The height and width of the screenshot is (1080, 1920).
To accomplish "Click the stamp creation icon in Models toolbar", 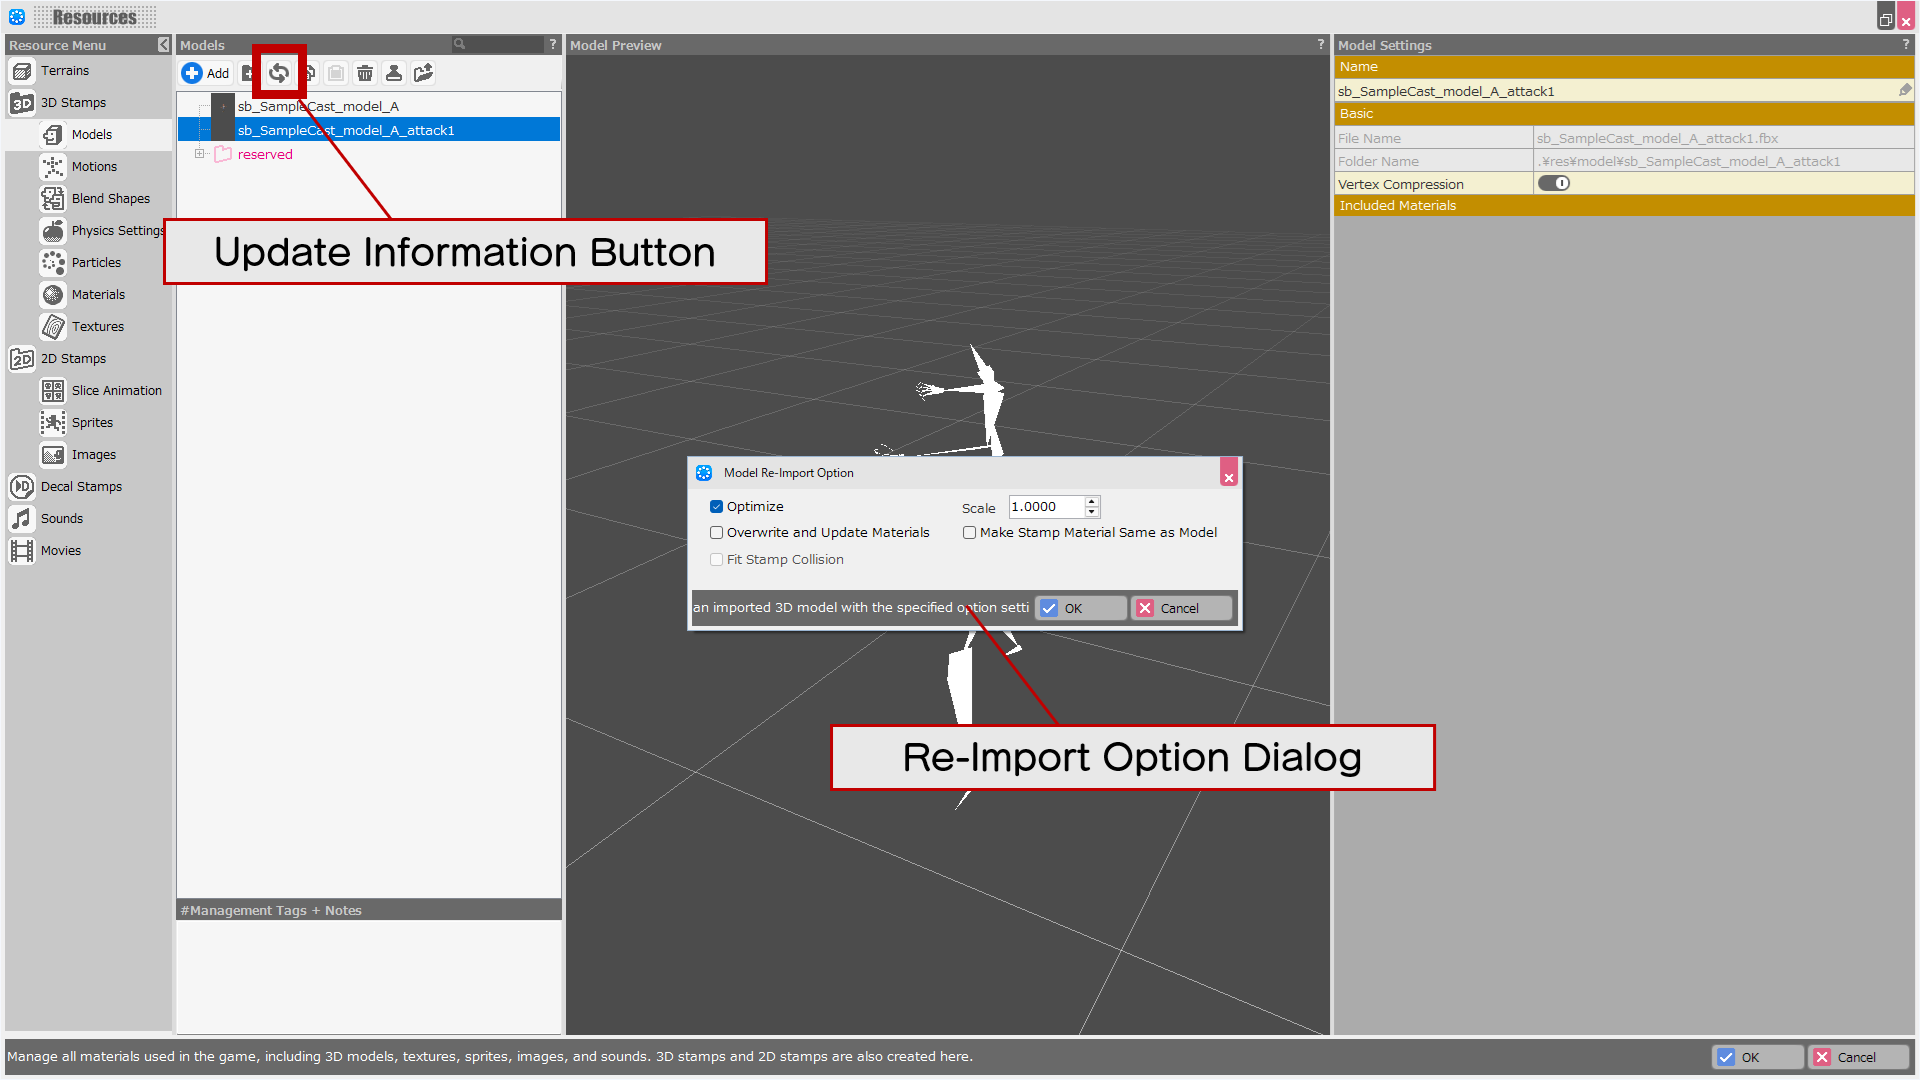I will tap(394, 73).
